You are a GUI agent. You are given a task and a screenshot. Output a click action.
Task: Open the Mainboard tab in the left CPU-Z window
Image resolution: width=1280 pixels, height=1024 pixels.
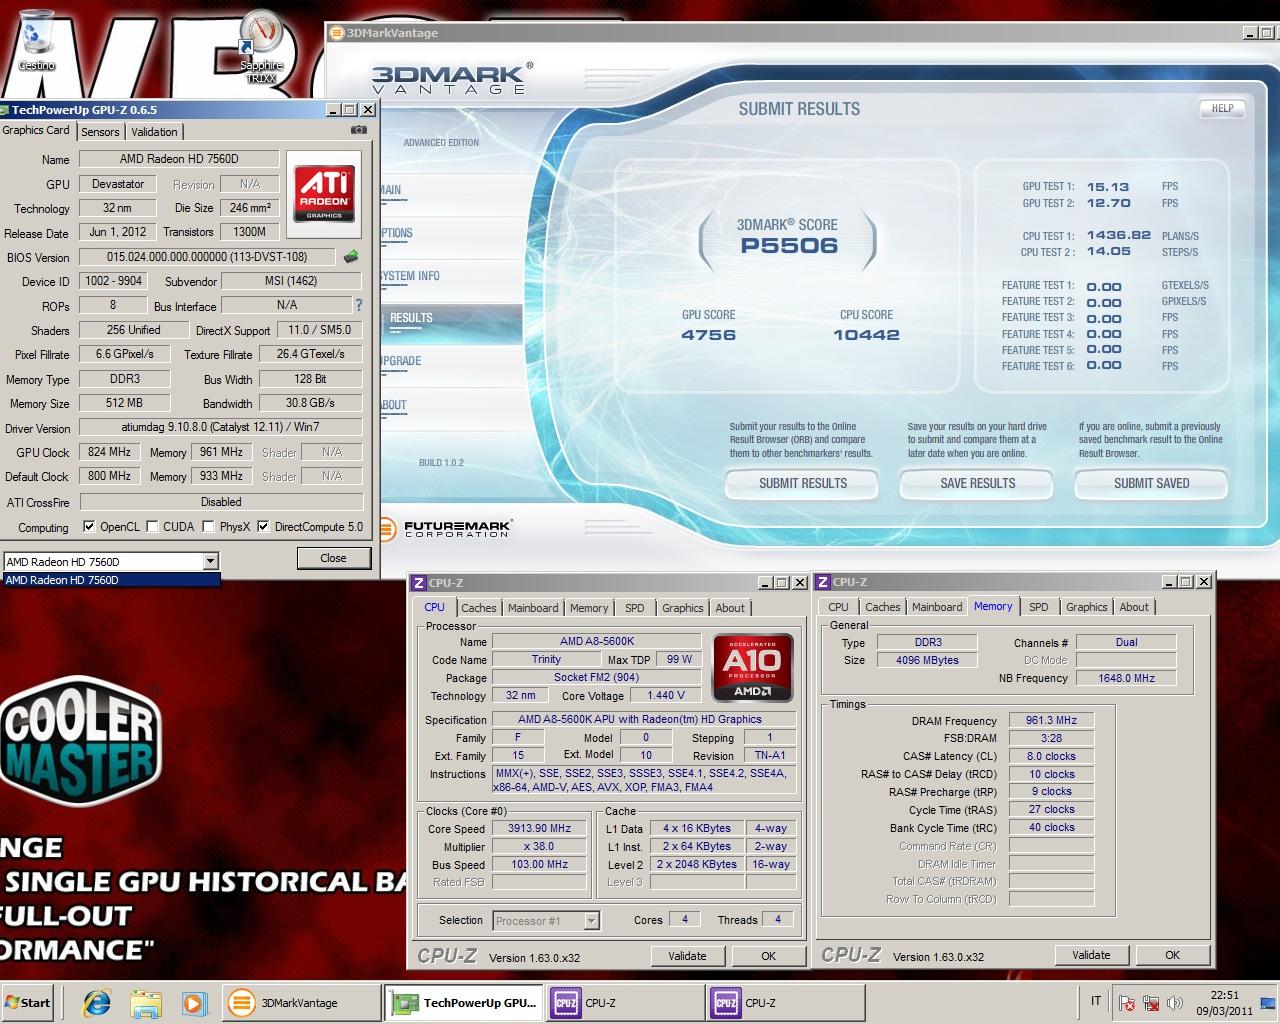coord(533,608)
